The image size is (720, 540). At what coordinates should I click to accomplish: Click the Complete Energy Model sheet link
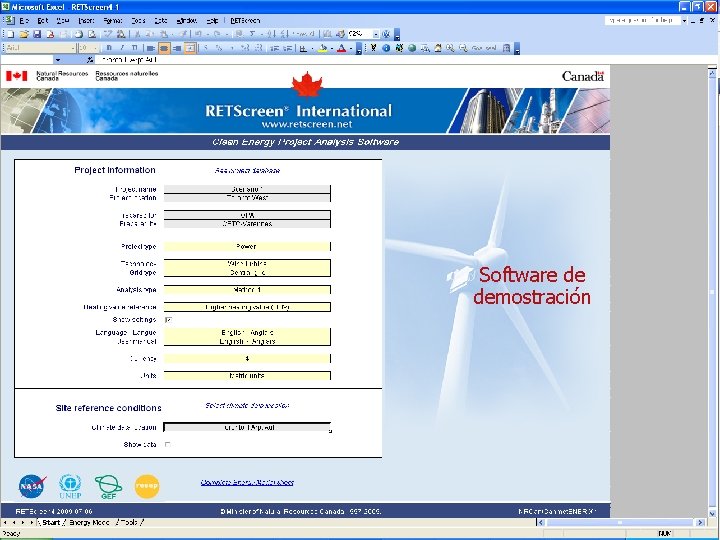pyautogui.click(x=247, y=482)
